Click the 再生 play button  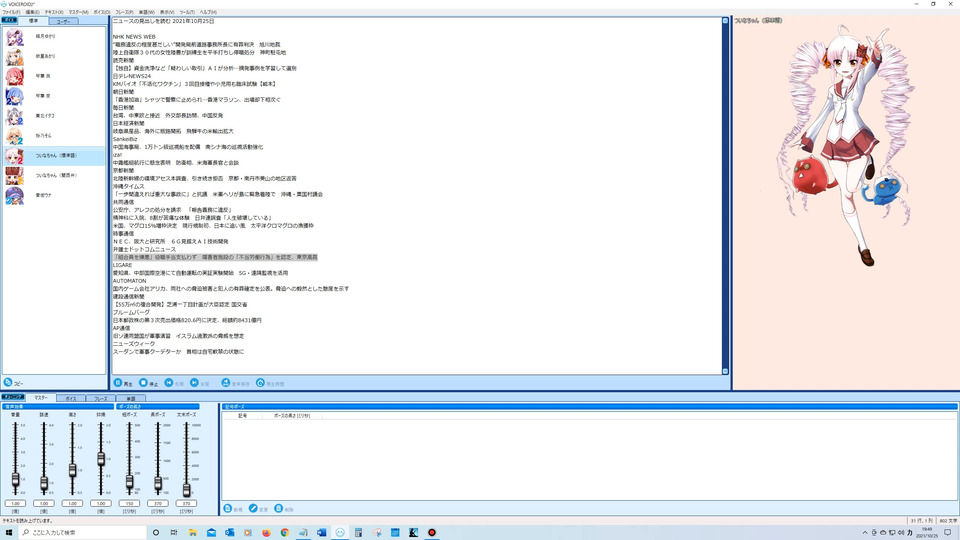tap(123, 383)
